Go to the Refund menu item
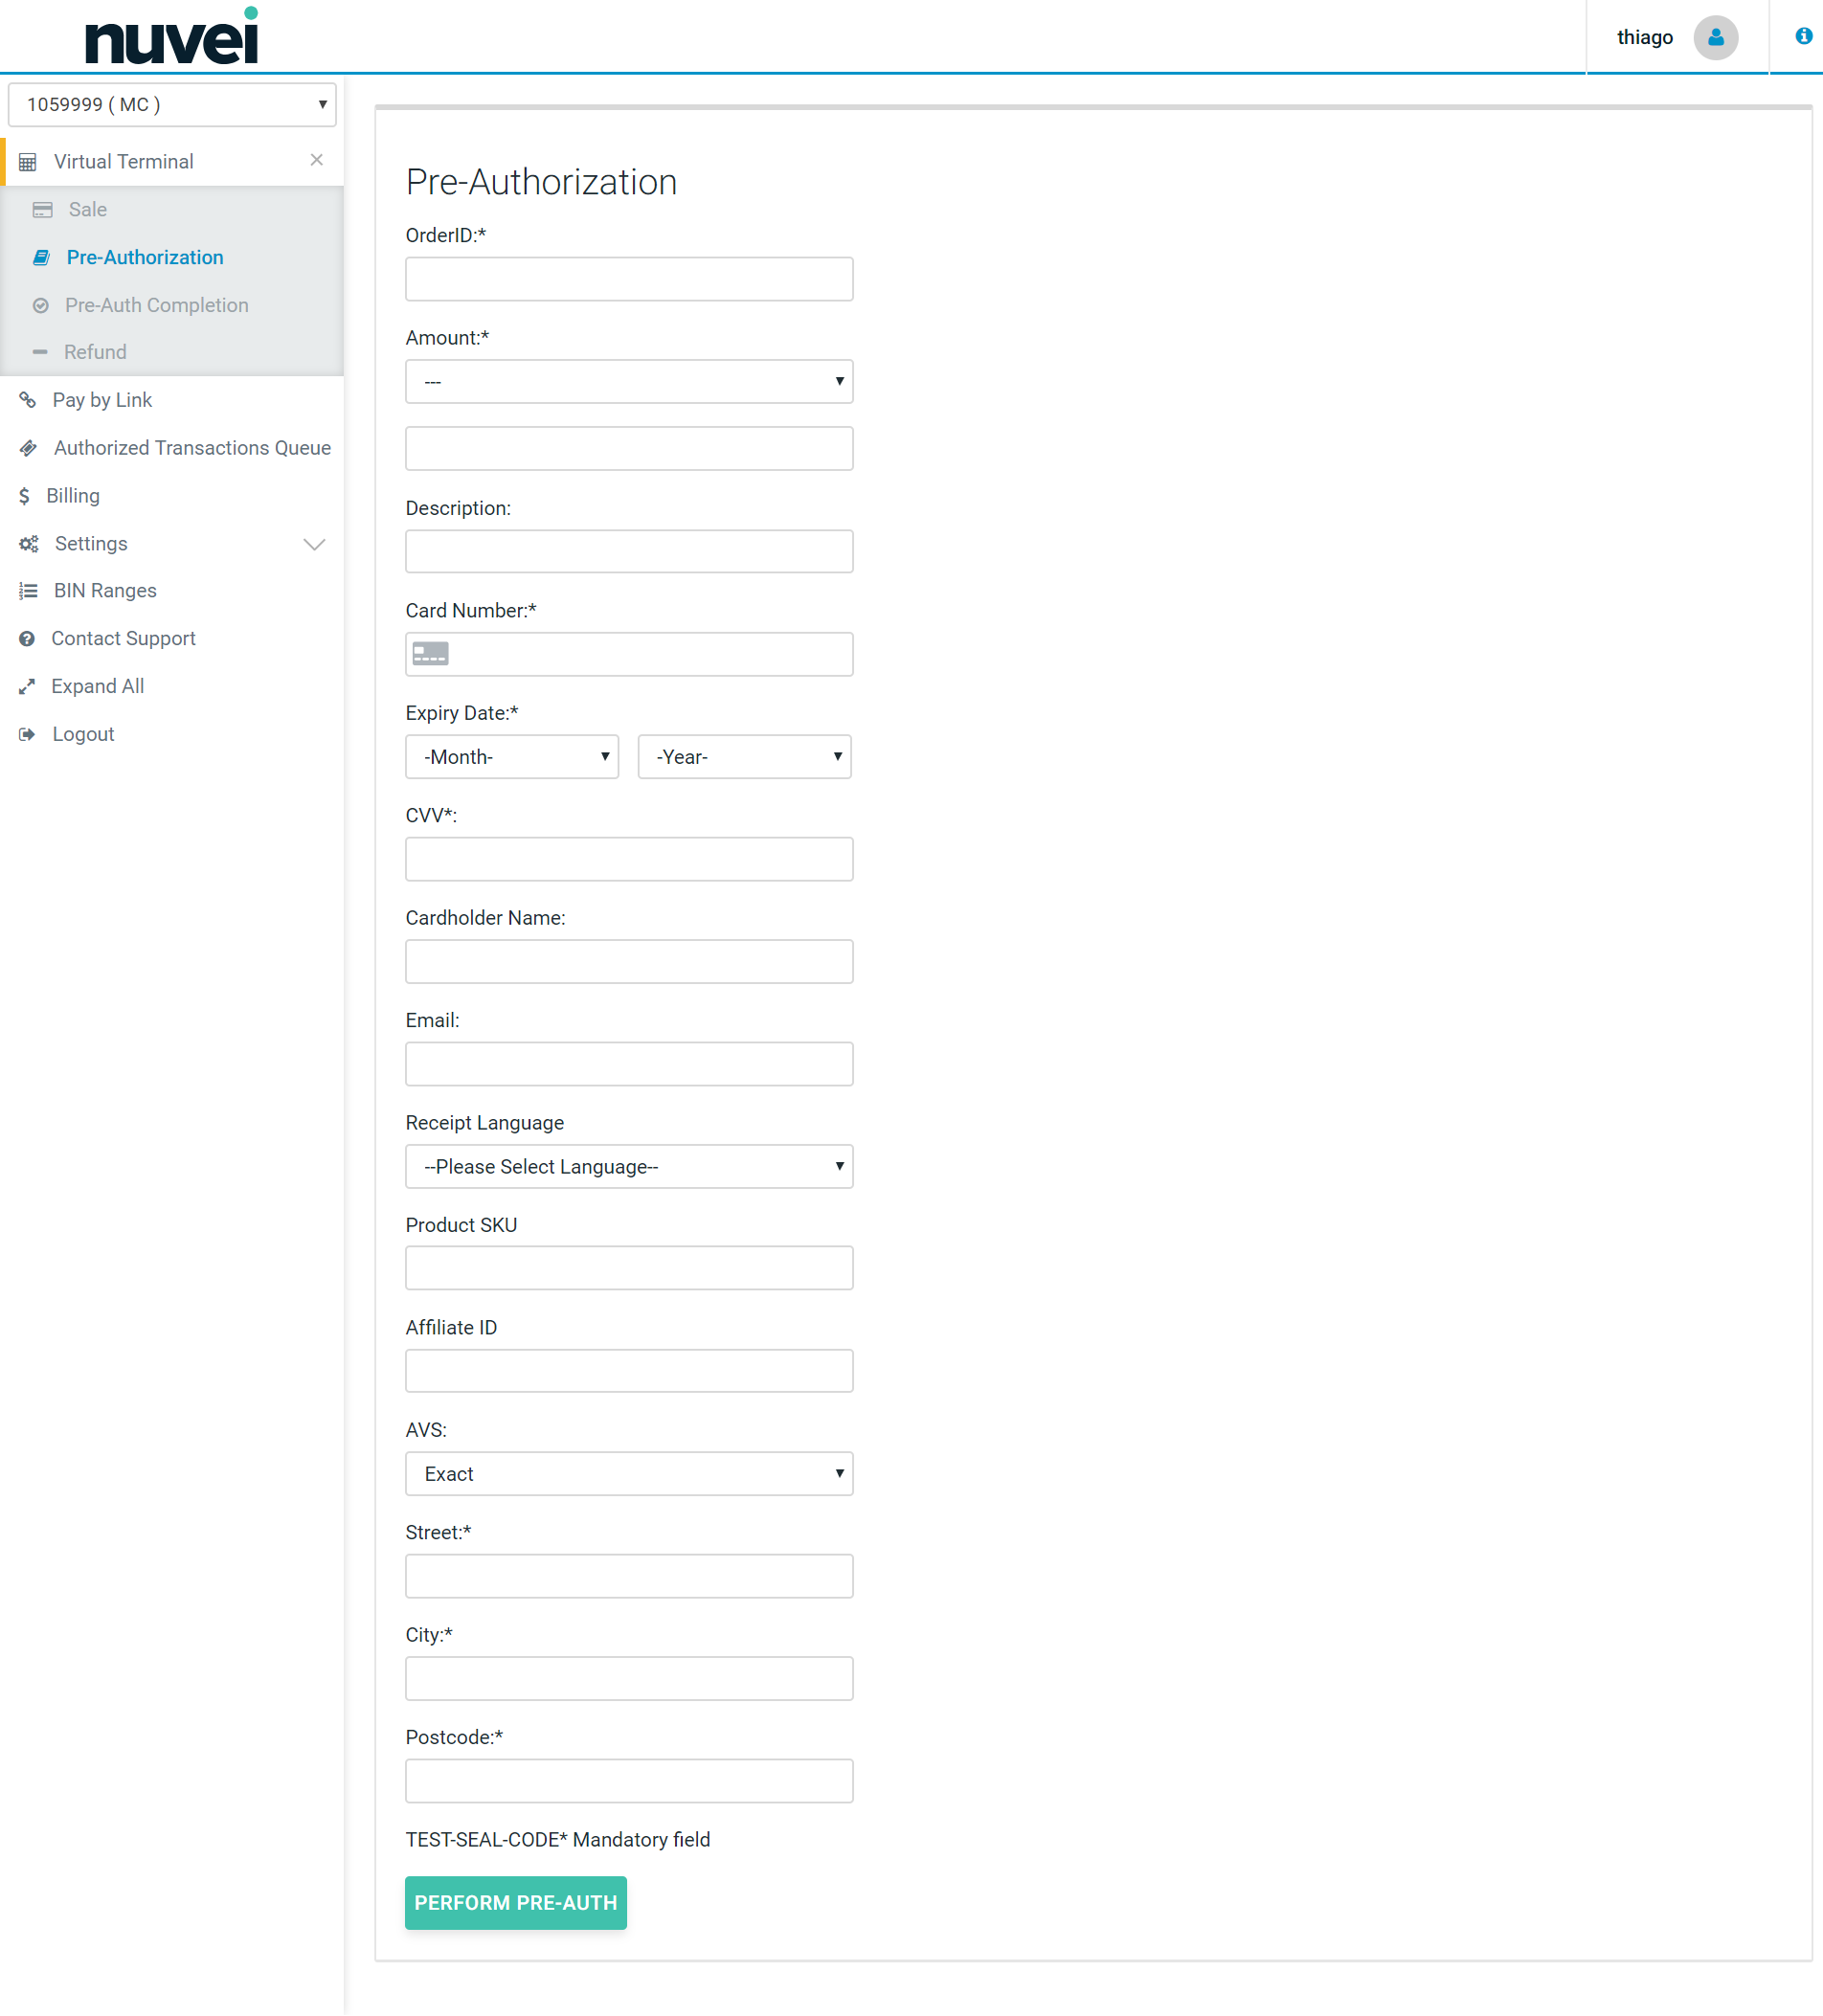This screenshot has width=1823, height=2016. click(x=95, y=352)
